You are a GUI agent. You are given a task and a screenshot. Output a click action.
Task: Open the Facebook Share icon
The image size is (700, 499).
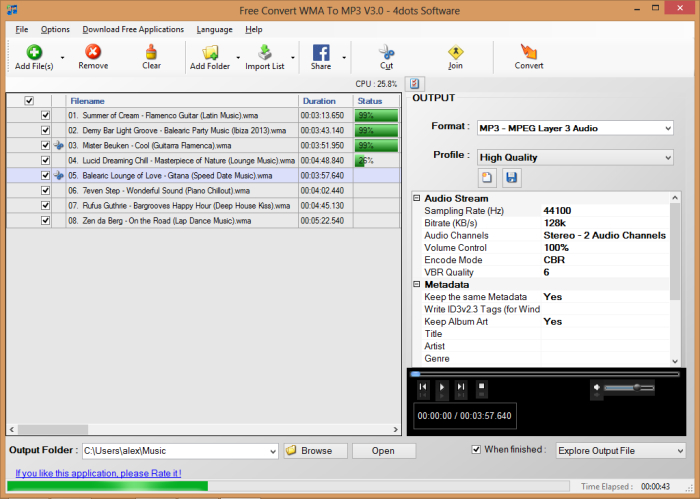coord(321,52)
